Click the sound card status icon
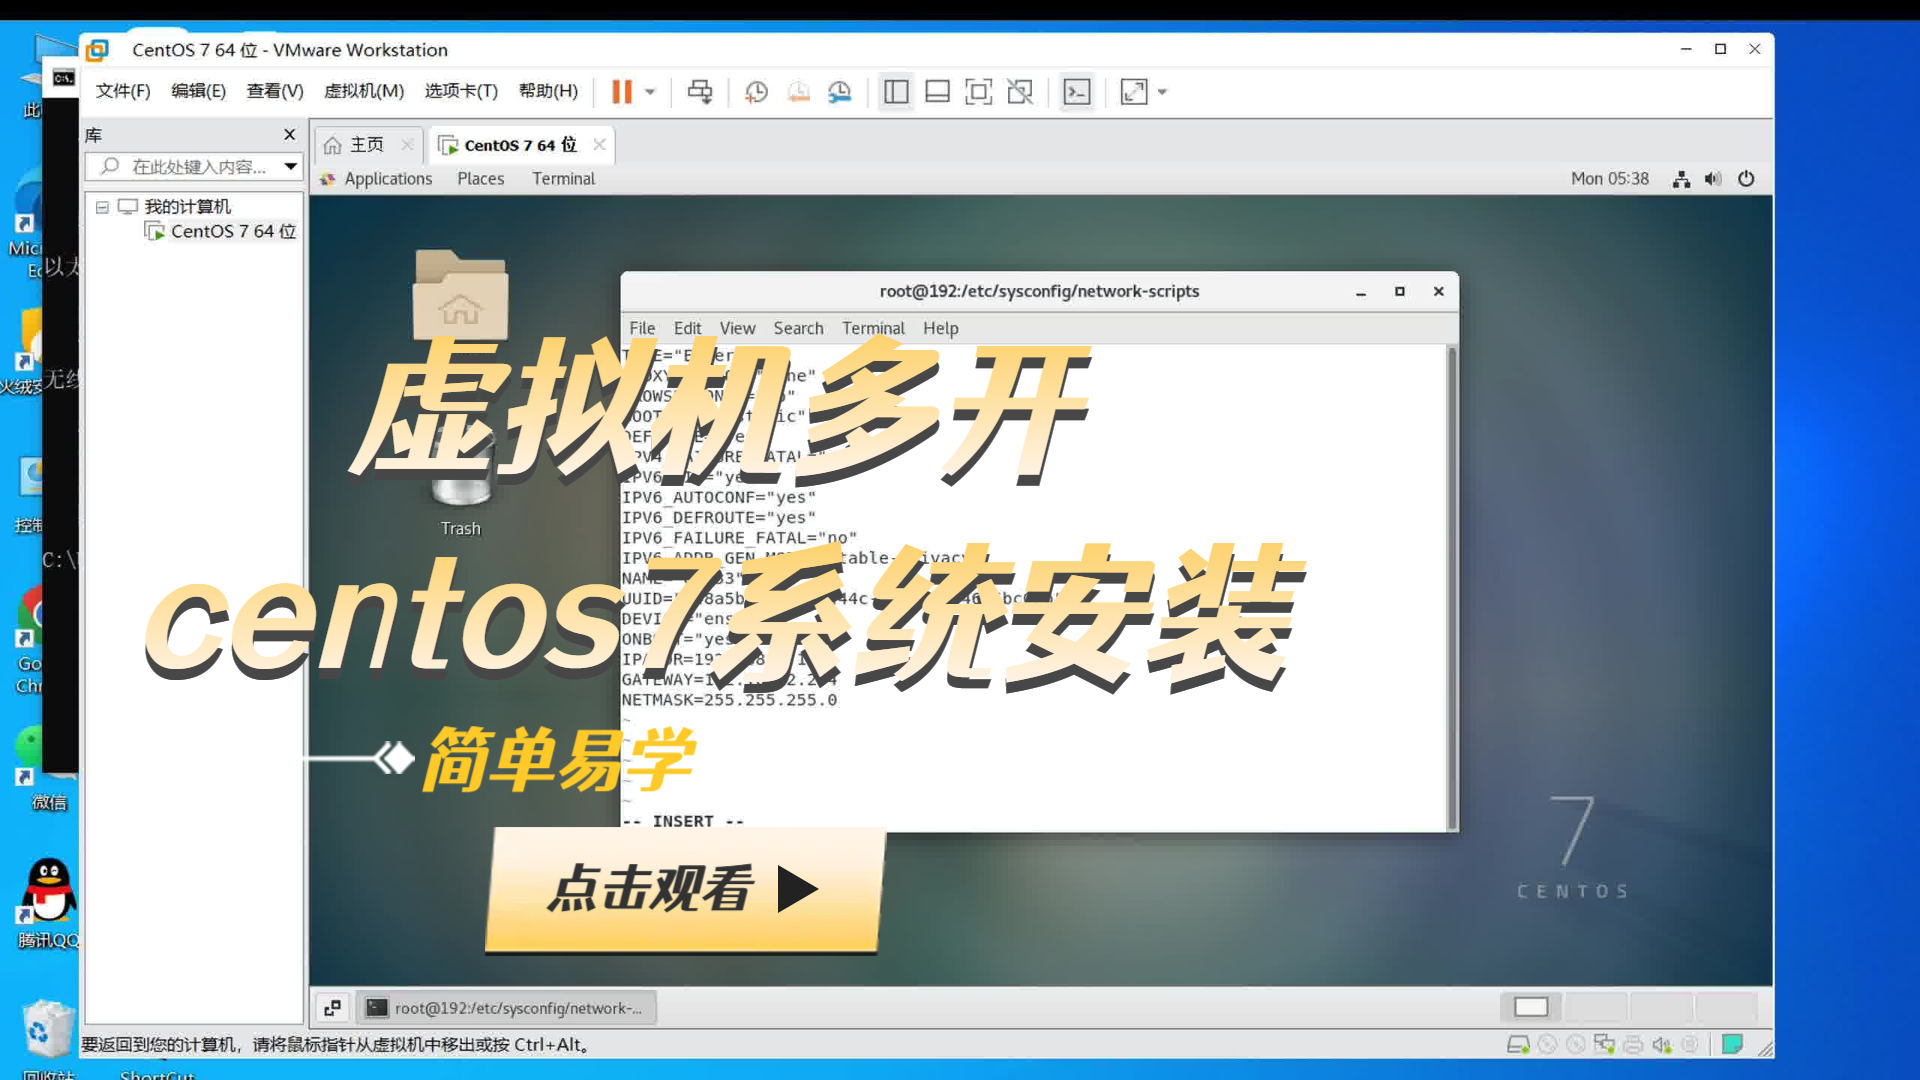The height and width of the screenshot is (1080, 1920). click(x=1661, y=1045)
